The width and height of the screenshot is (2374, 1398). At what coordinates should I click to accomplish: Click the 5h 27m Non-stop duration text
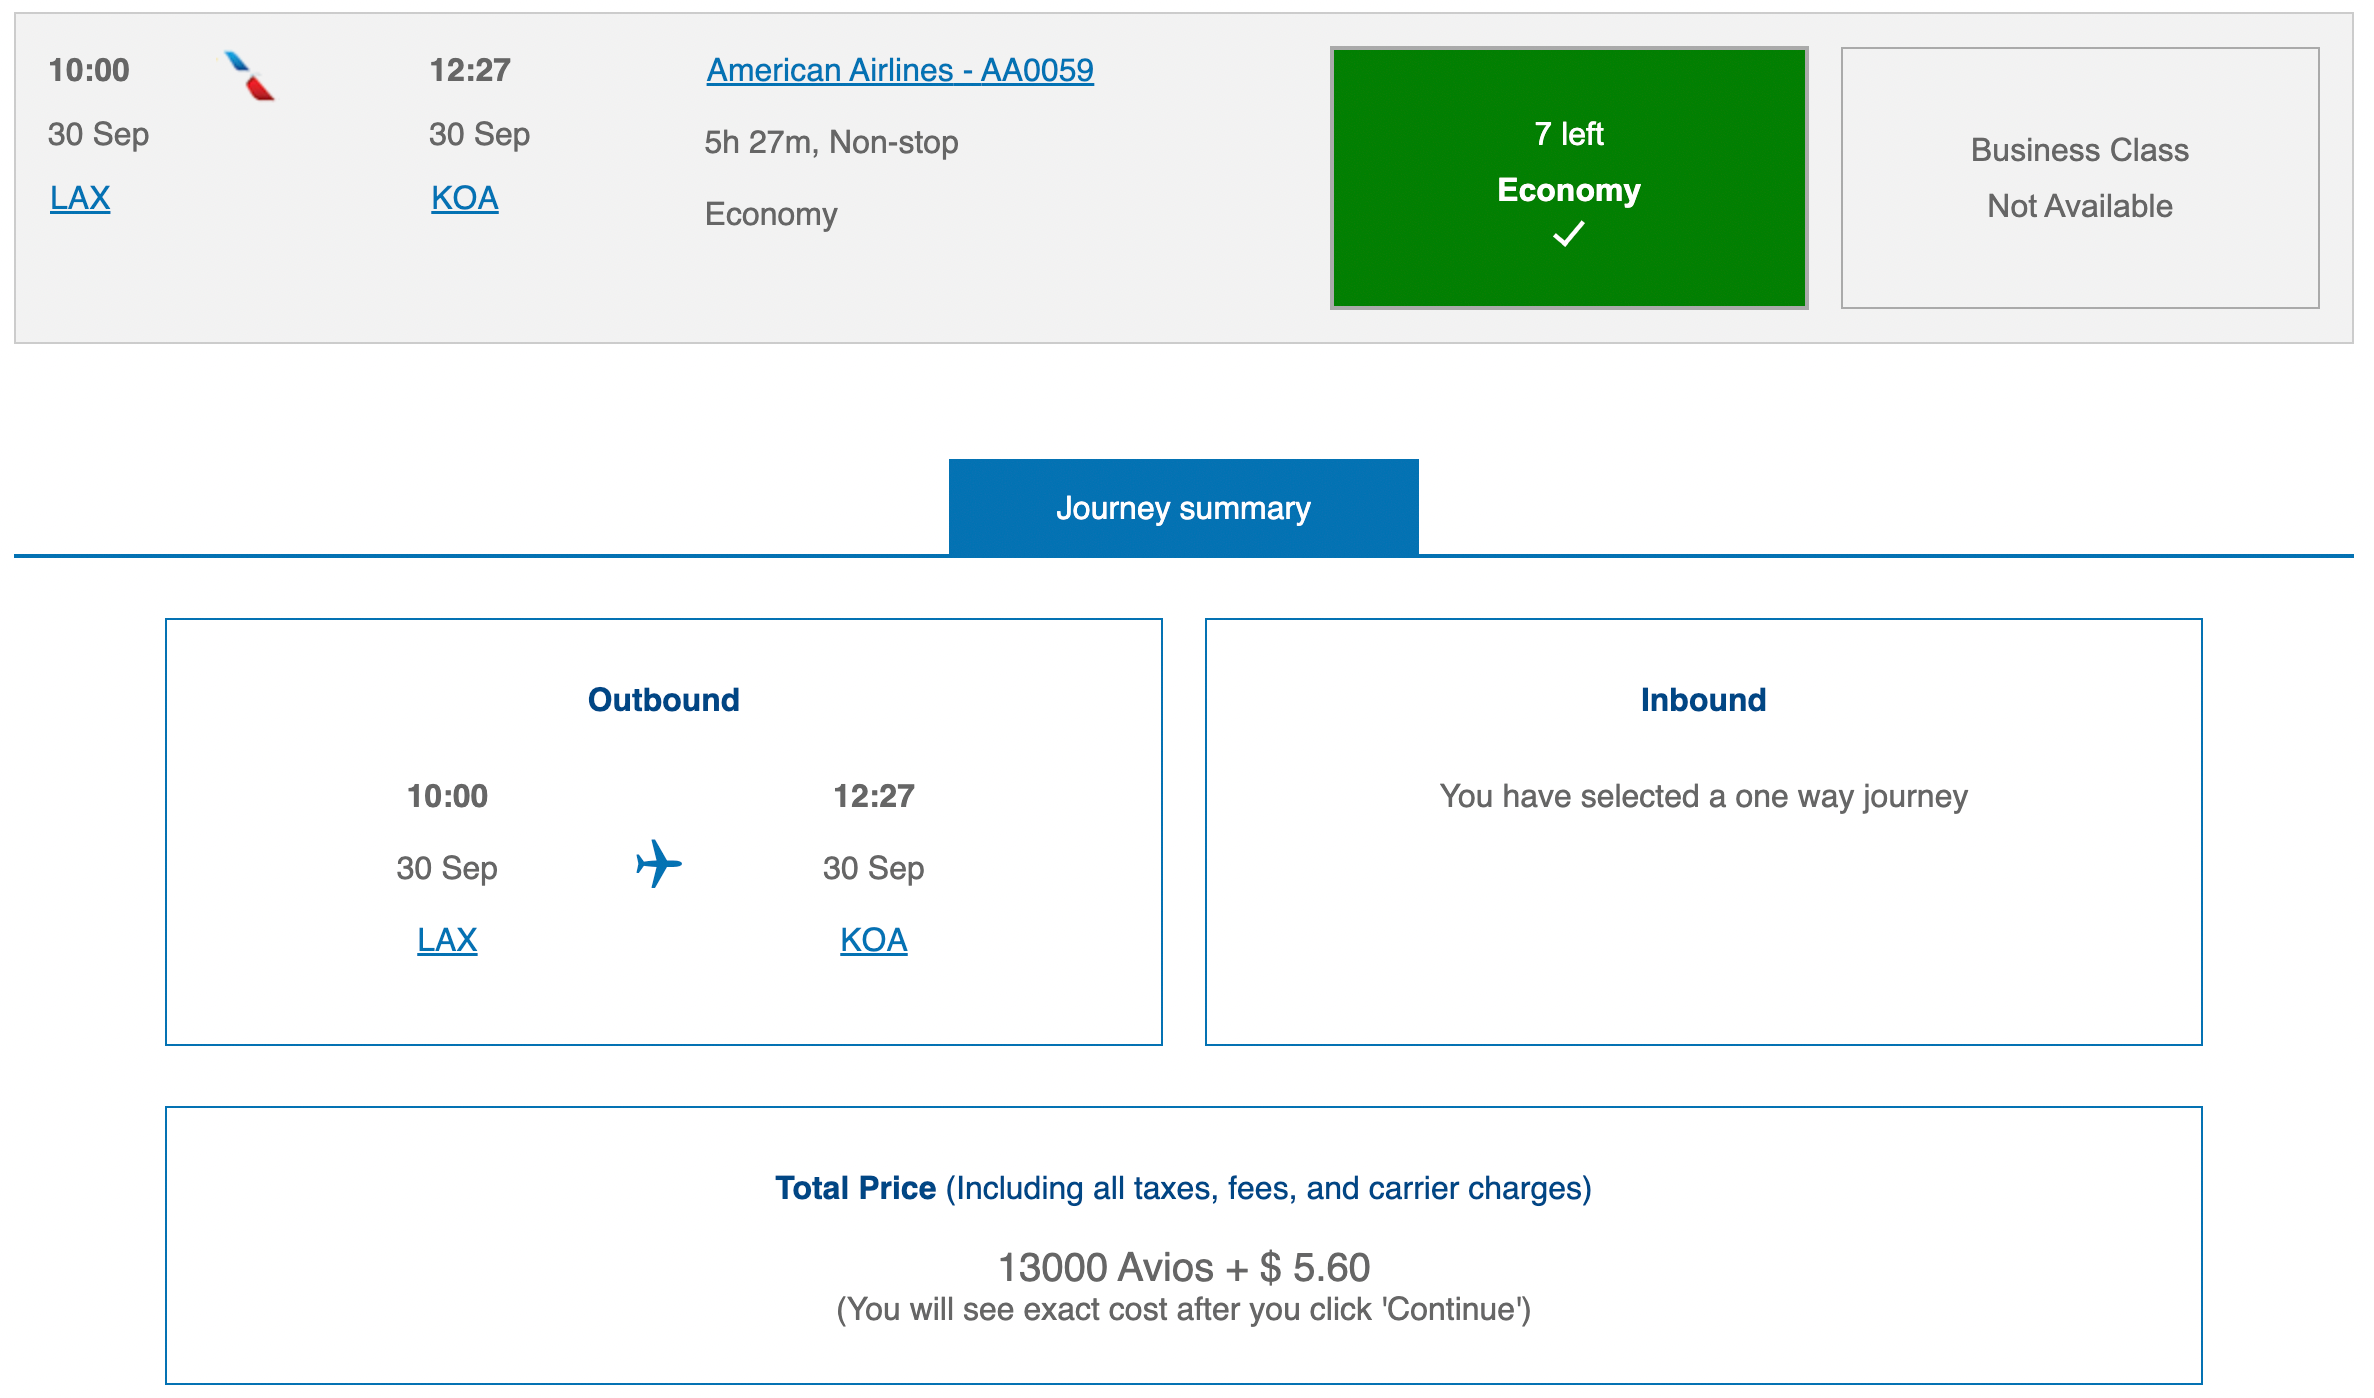(831, 142)
